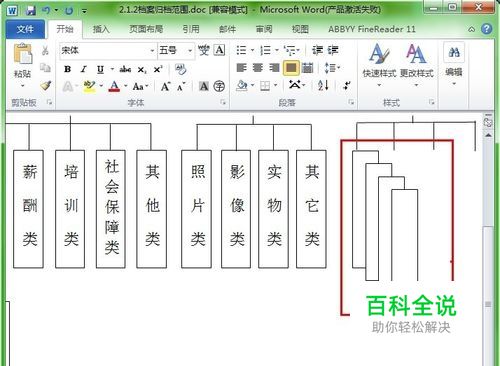500x366 pixels.
Task: Switch to the Page Layout (页面布局) tab
Action: click(146, 29)
